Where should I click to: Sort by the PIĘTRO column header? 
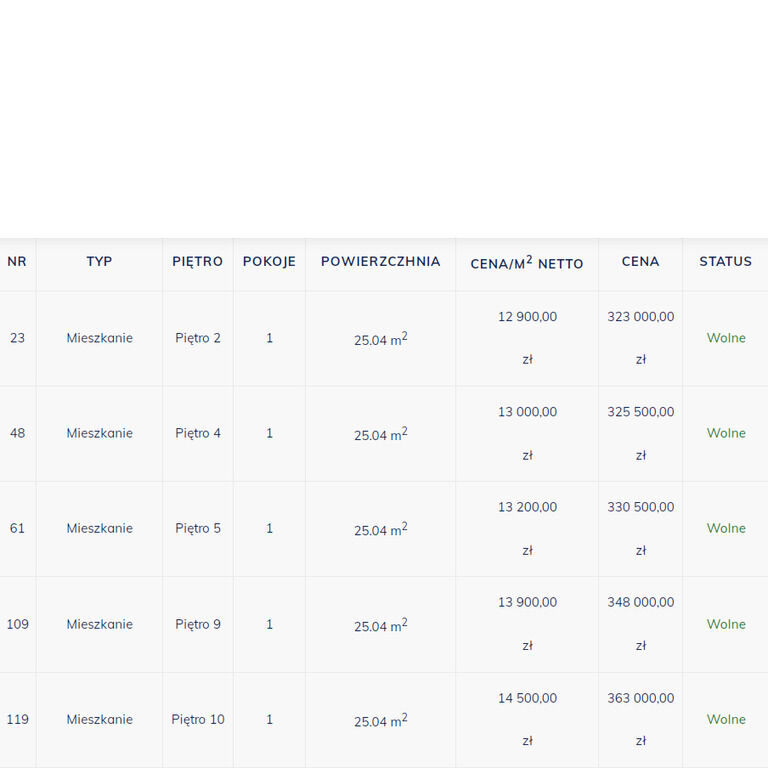coord(198,262)
